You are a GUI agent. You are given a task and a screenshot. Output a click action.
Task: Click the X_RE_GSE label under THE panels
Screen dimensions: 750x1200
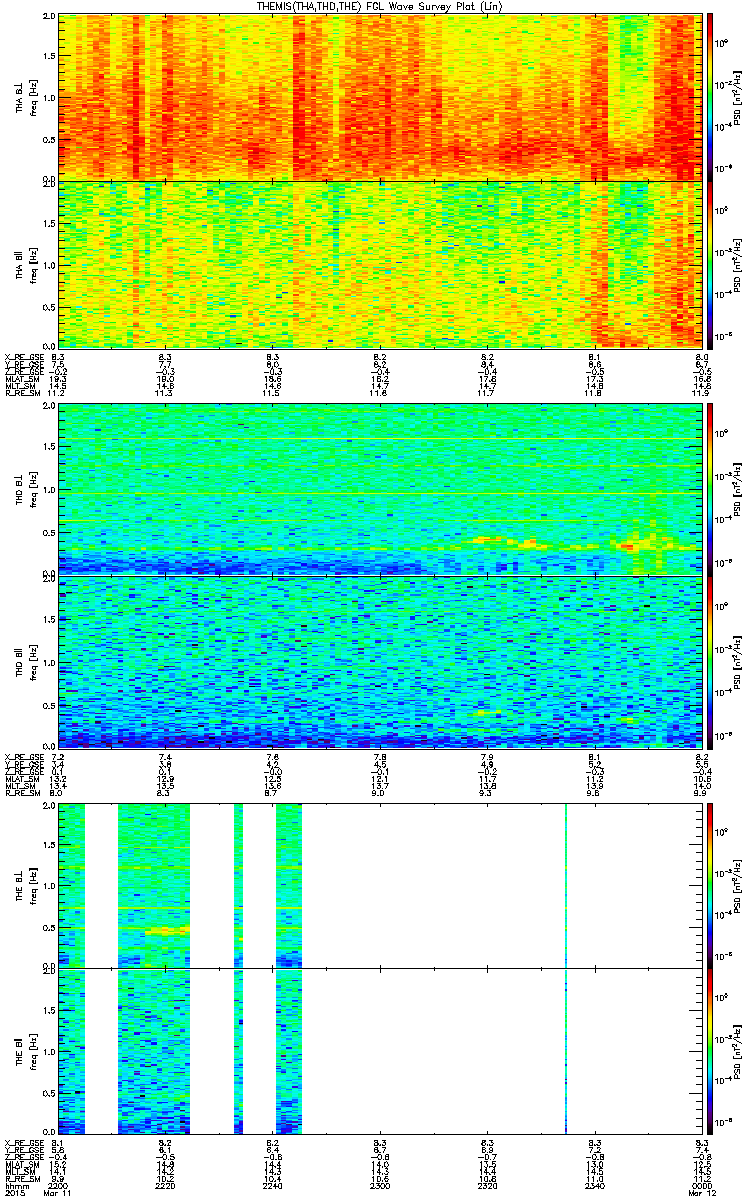tap(22, 1142)
